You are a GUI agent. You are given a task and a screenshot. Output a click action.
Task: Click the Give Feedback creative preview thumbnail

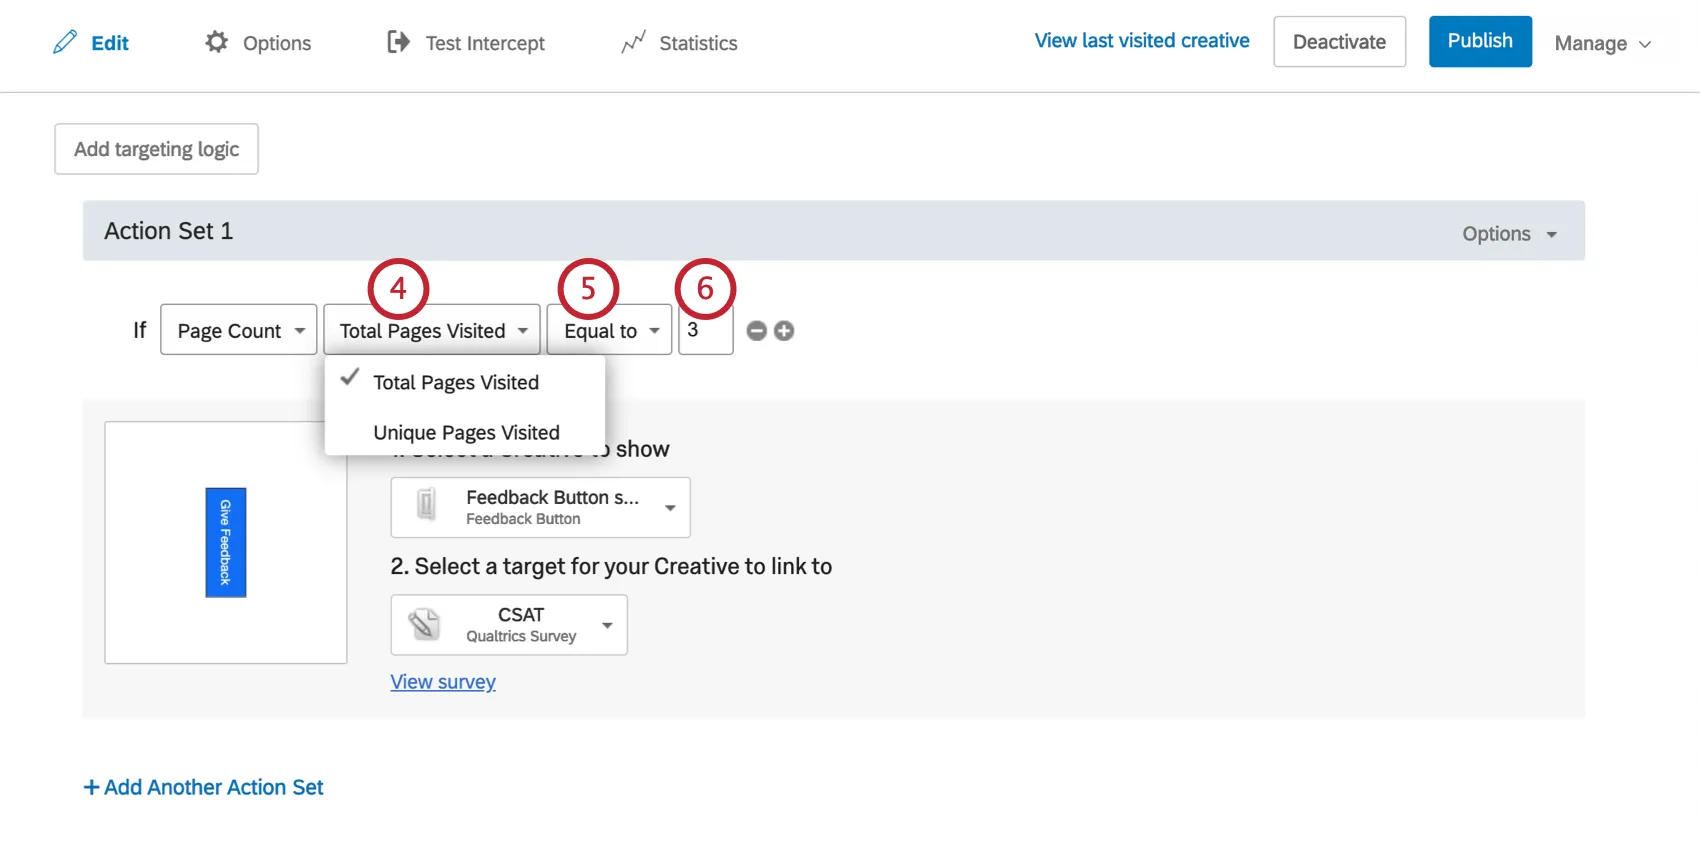[226, 542]
